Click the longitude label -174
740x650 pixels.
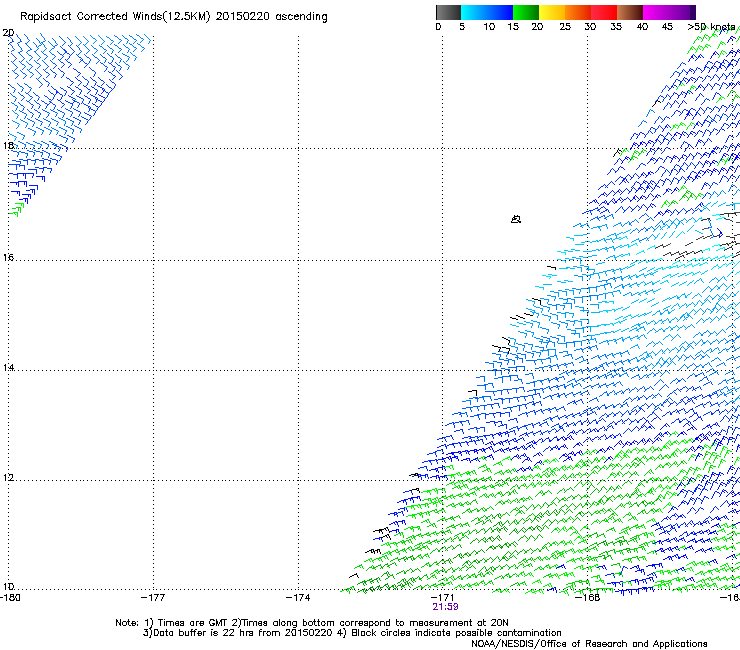tap(298, 598)
